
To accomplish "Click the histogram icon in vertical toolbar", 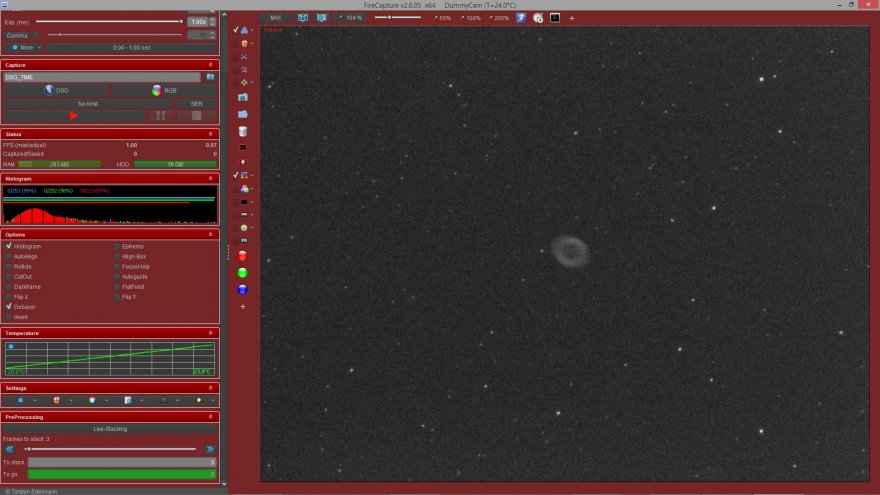I will [x=243, y=31].
